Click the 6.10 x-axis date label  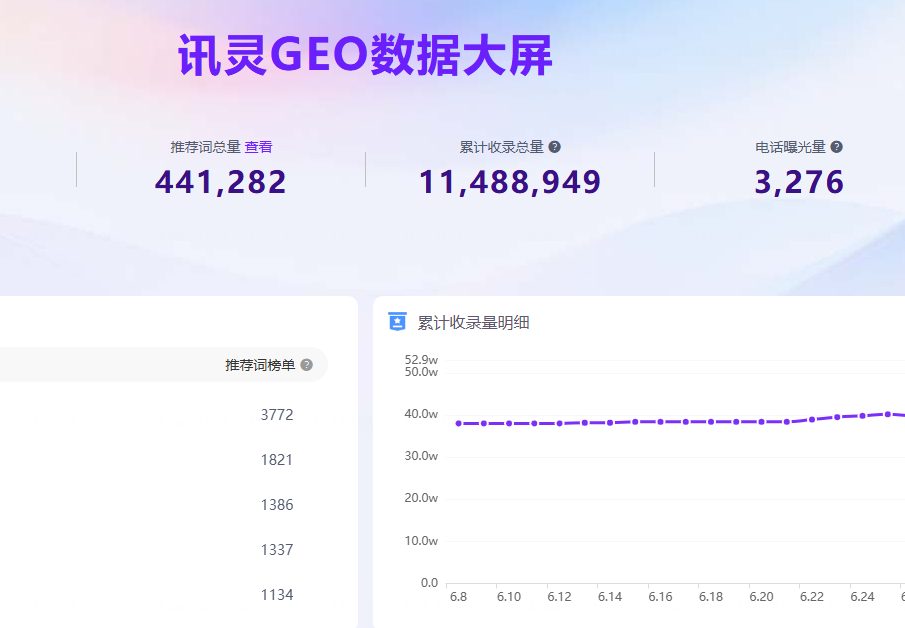[509, 597]
